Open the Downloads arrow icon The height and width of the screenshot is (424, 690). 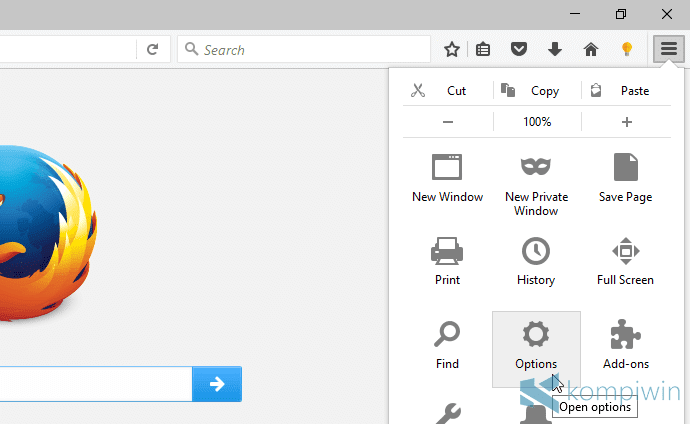pyautogui.click(x=555, y=49)
